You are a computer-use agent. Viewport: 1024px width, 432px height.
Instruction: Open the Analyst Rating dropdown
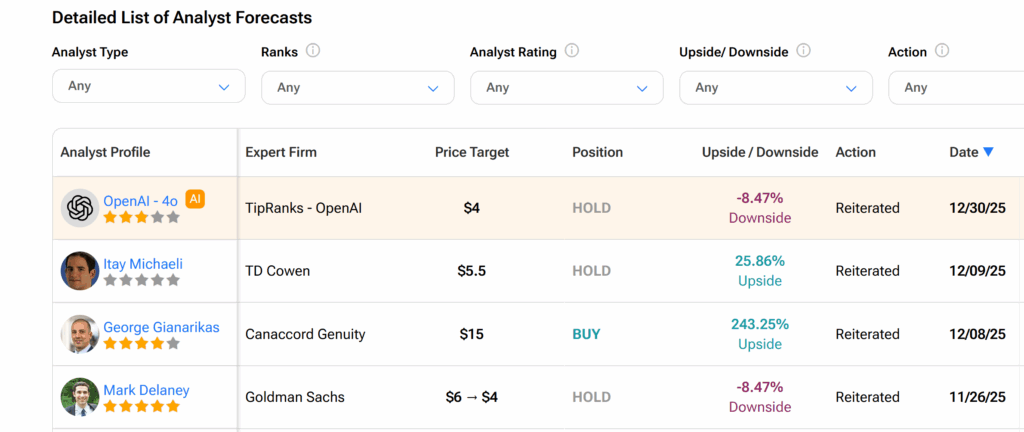[566, 87]
